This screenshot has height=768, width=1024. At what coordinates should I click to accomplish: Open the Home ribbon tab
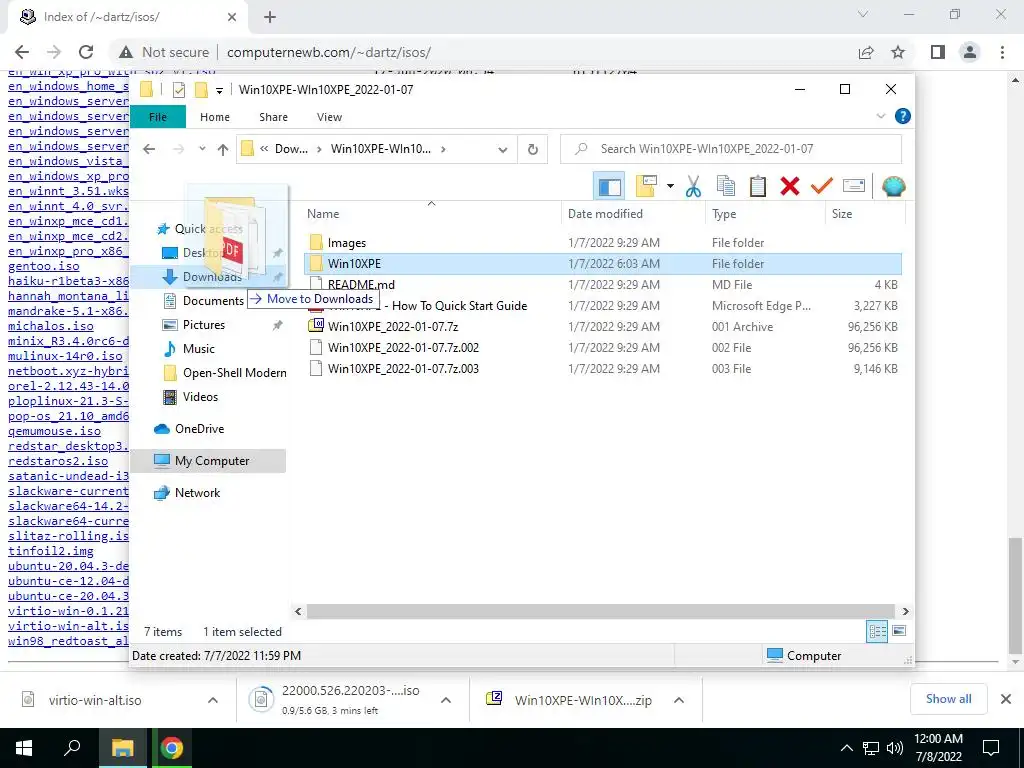click(x=215, y=117)
